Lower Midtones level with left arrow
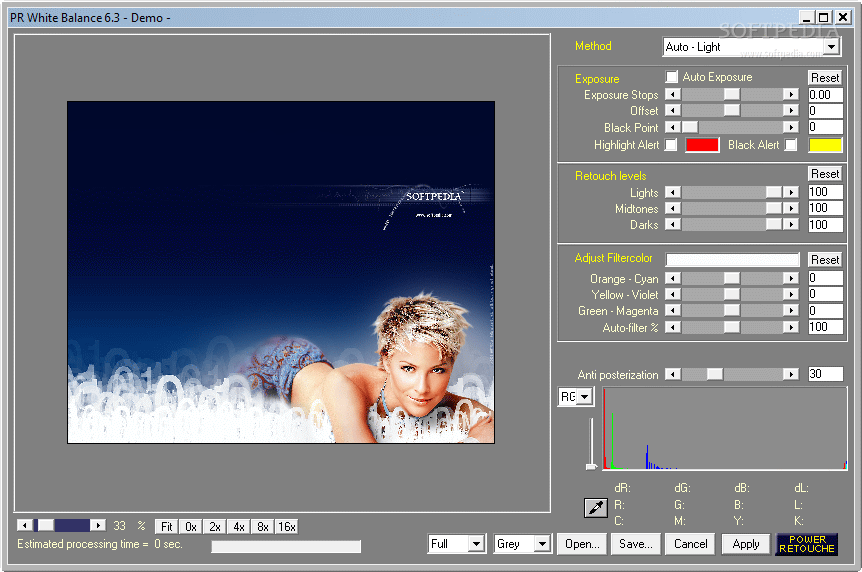 pos(673,208)
